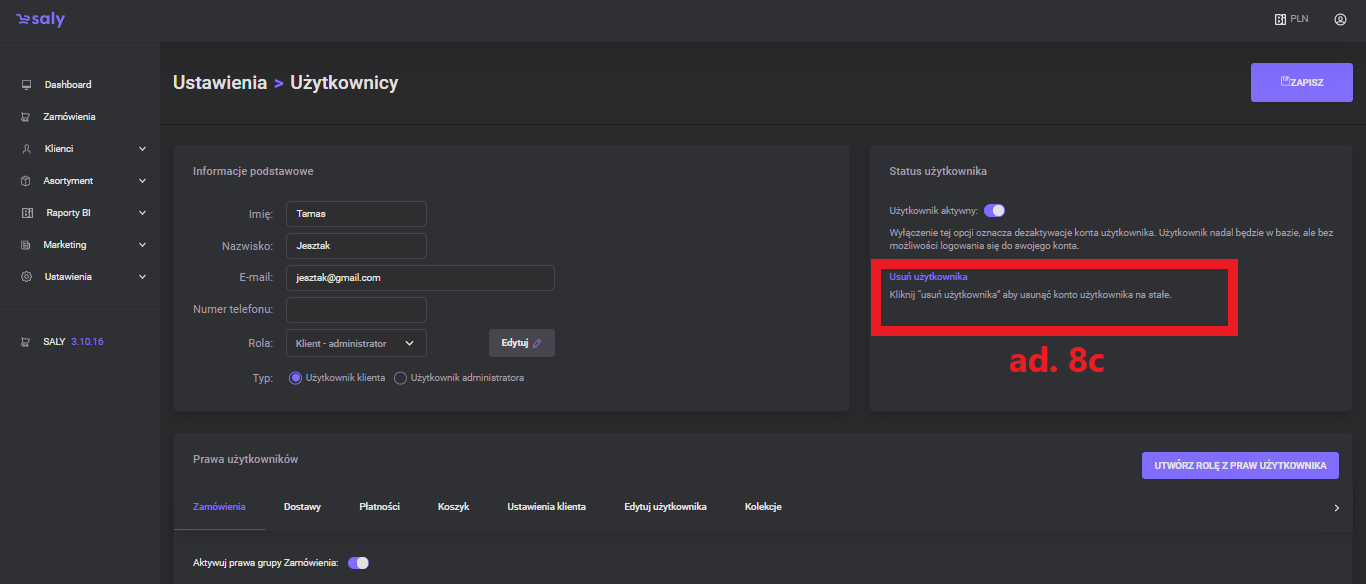Click the Dashboard monitor icon
Viewport: 1366px width, 584px height.
tap(26, 85)
